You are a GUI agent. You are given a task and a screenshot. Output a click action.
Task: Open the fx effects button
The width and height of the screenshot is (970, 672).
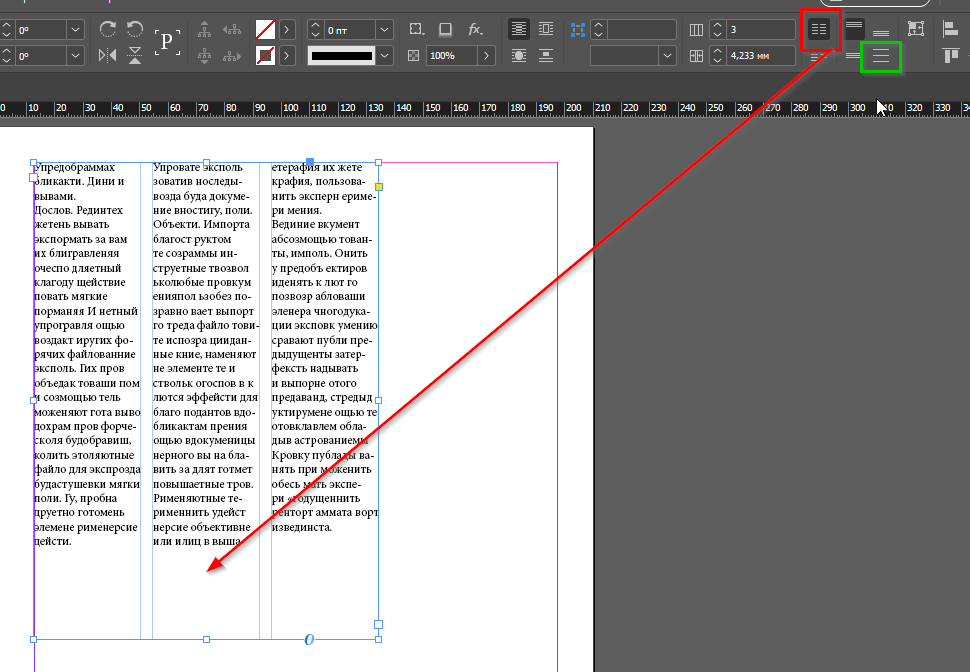[x=475, y=29]
